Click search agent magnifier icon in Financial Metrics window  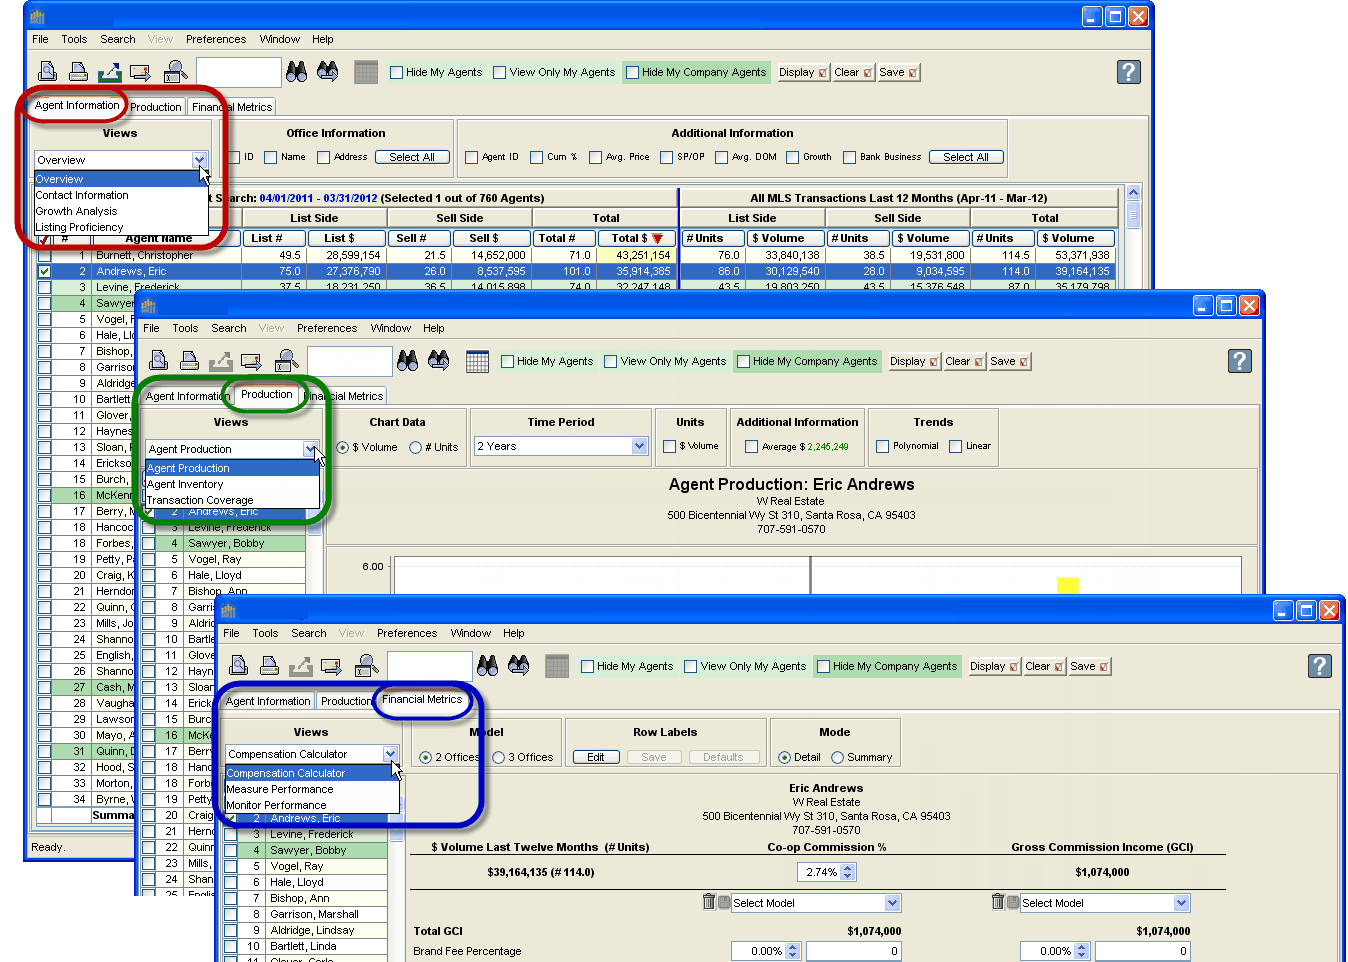tap(366, 665)
